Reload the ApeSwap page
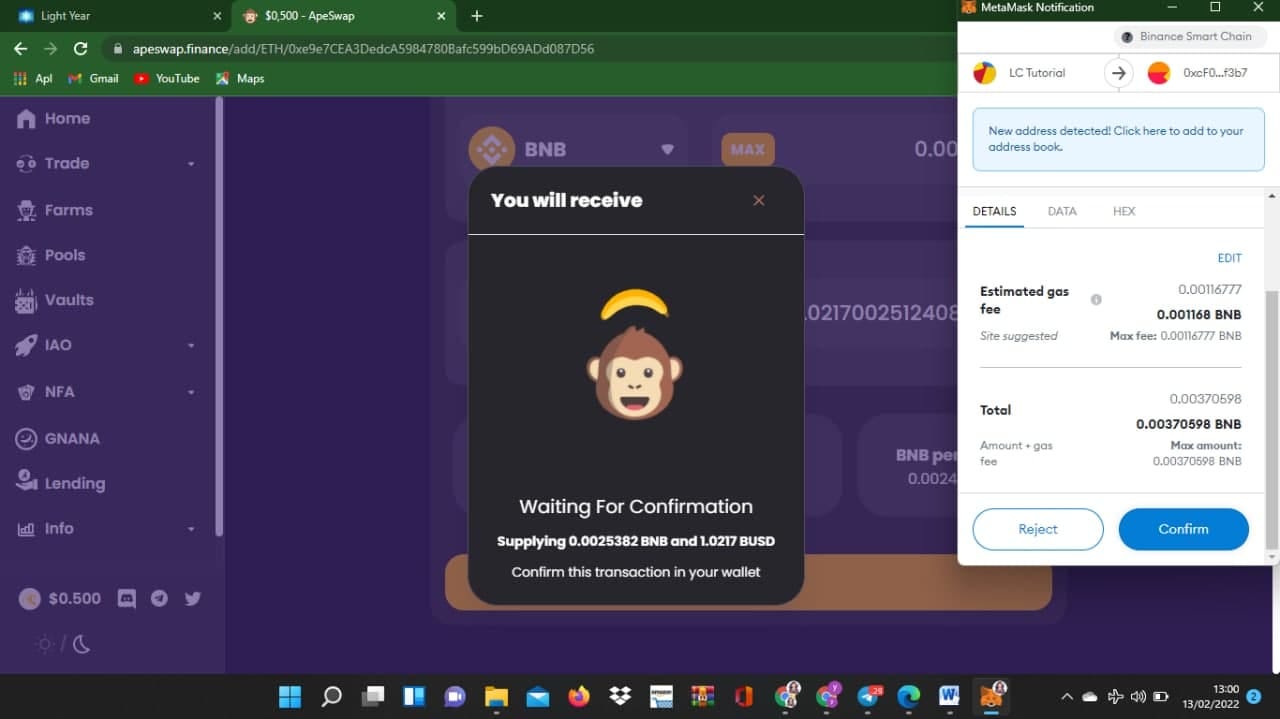1280x719 pixels. tap(81, 48)
